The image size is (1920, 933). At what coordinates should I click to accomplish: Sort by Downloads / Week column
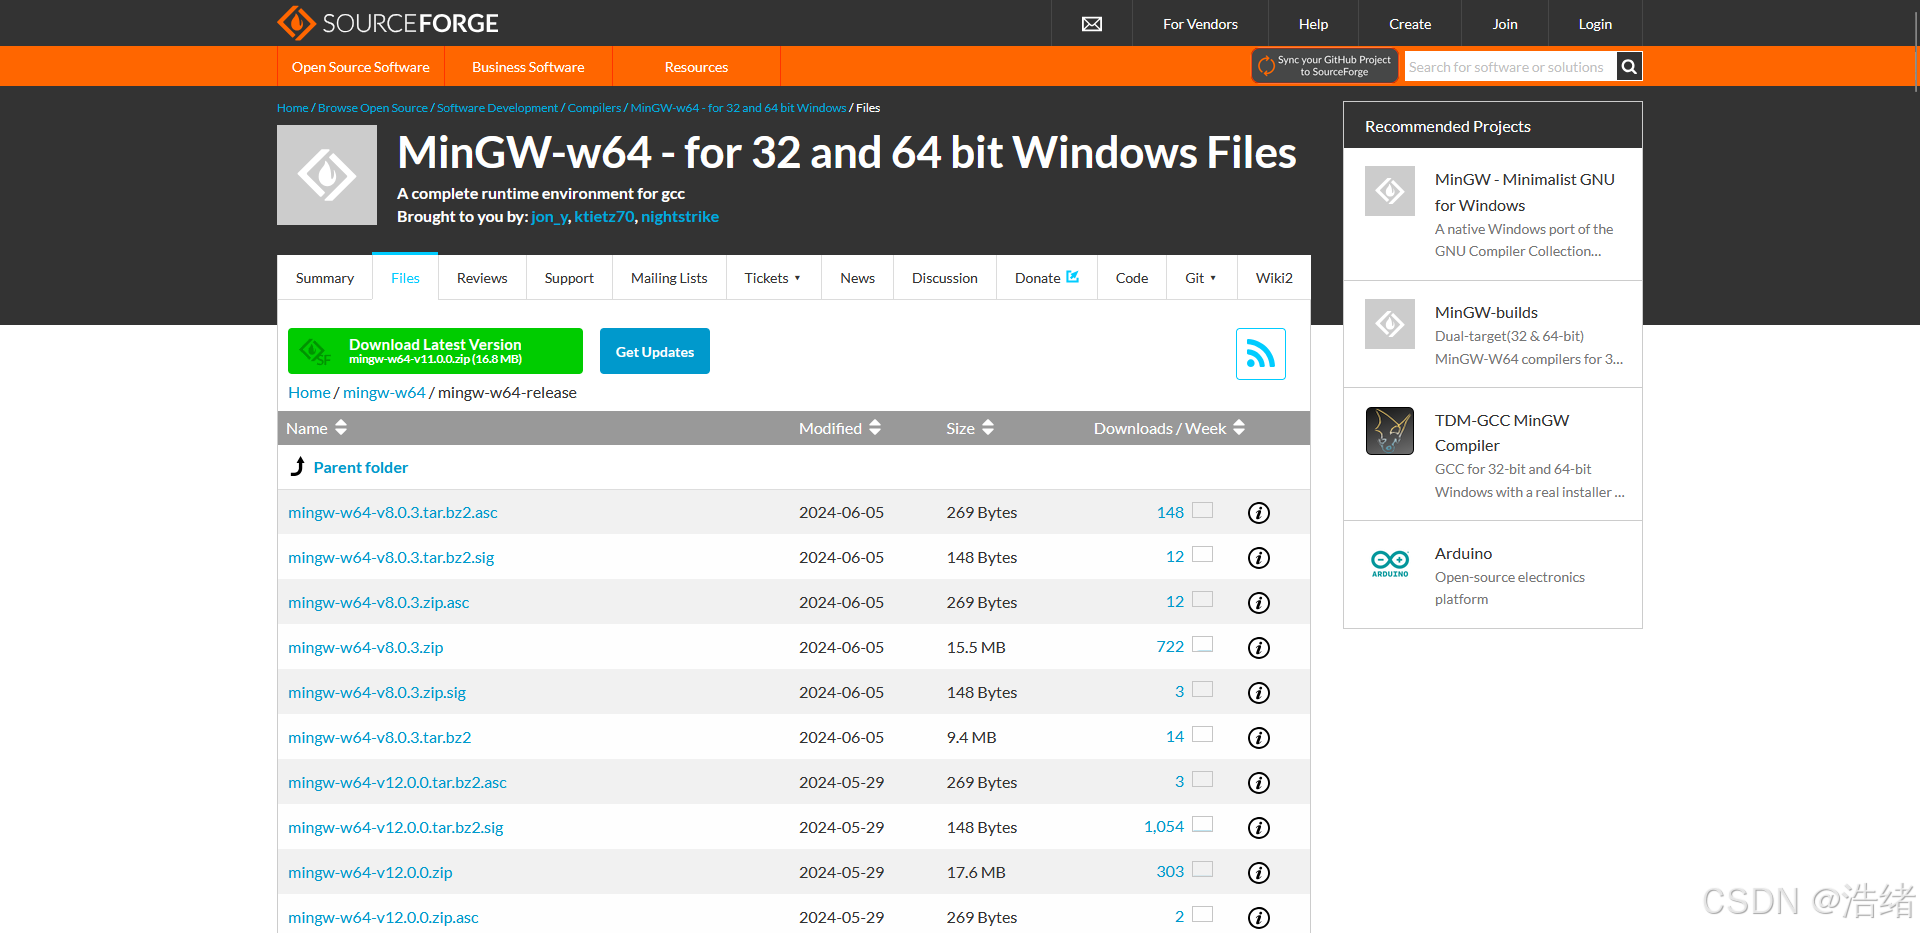(1168, 428)
